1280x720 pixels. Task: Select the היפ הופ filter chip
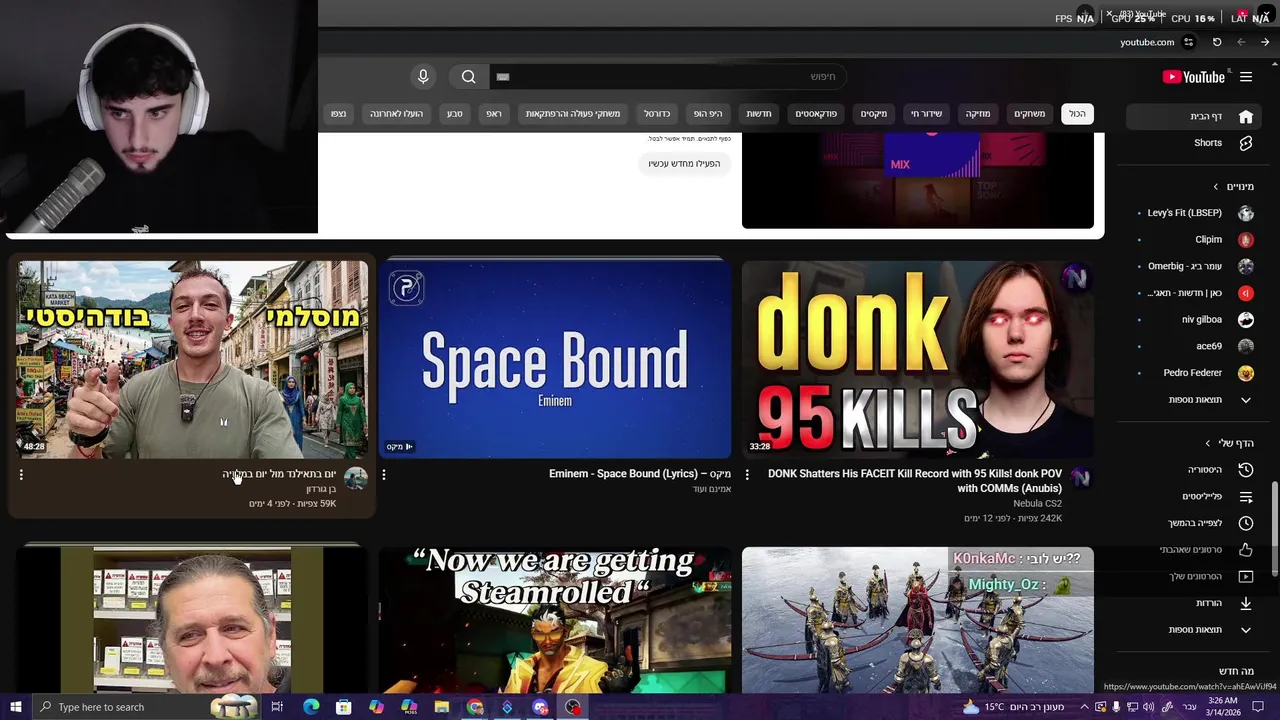click(x=708, y=114)
